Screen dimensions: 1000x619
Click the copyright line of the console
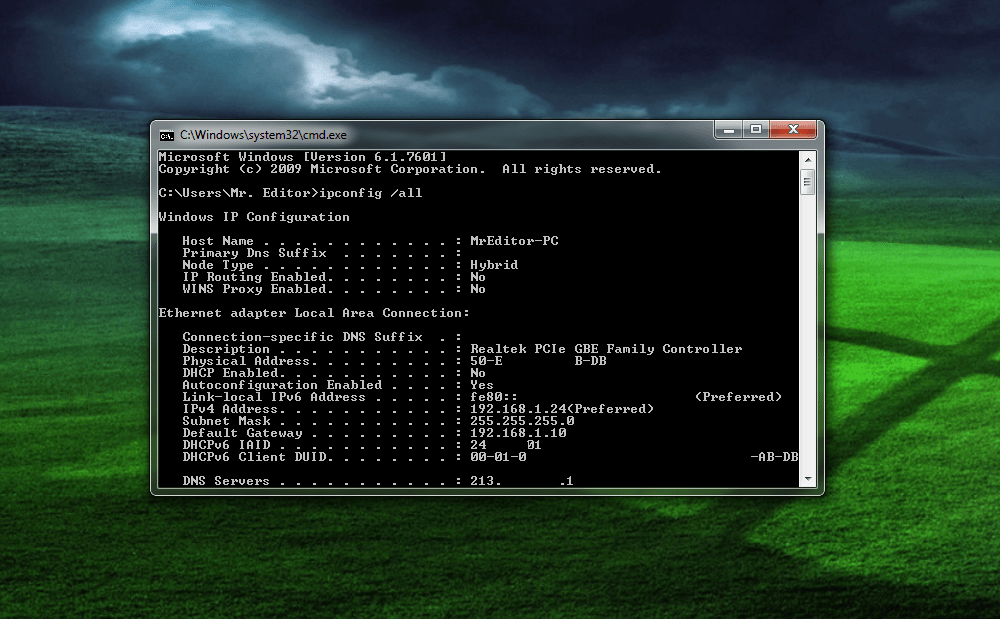click(409, 169)
